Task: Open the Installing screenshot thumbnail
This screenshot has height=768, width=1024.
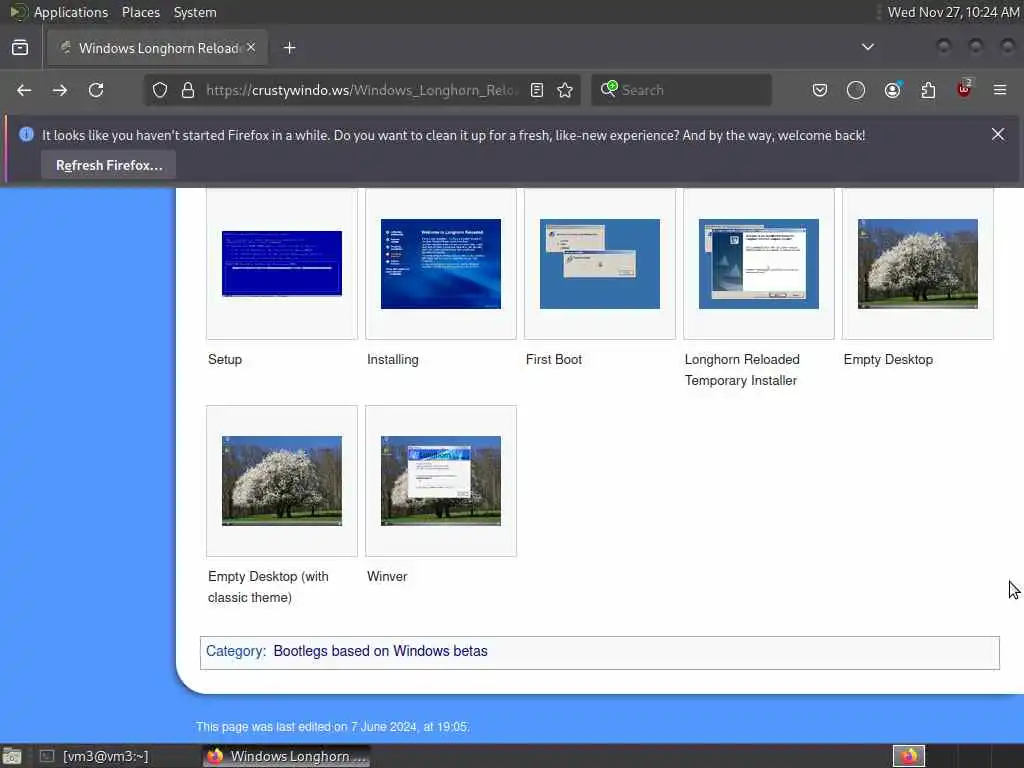Action: [441, 264]
